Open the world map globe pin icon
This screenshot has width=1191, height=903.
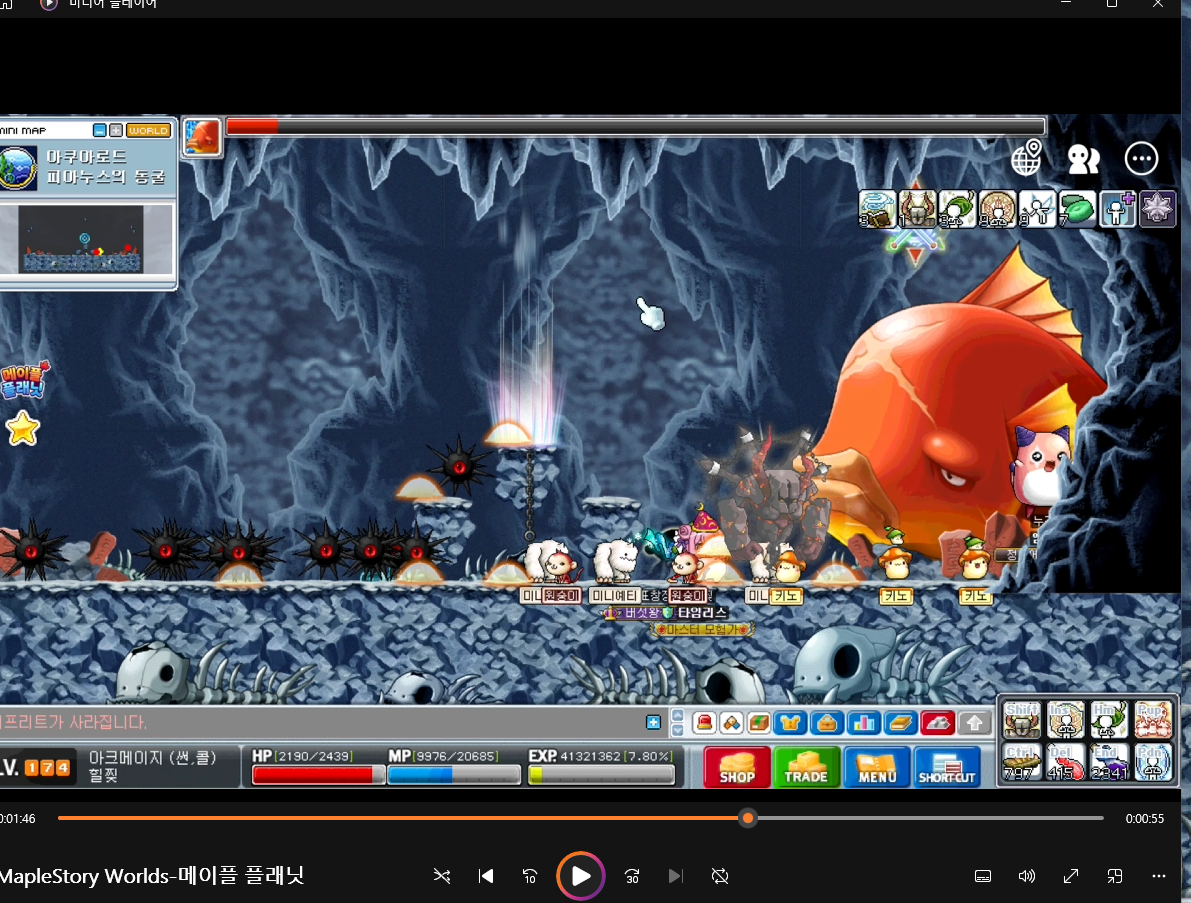[x=1026, y=158]
